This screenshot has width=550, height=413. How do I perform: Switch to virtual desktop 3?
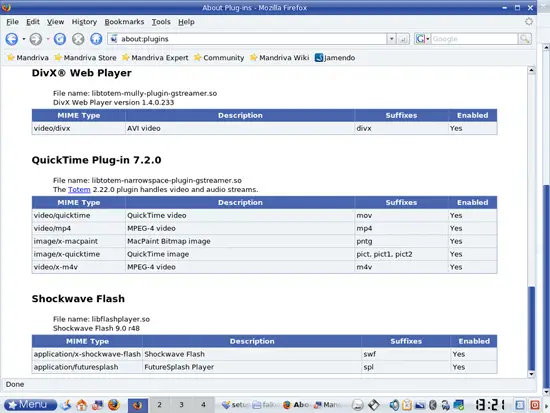click(181, 405)
